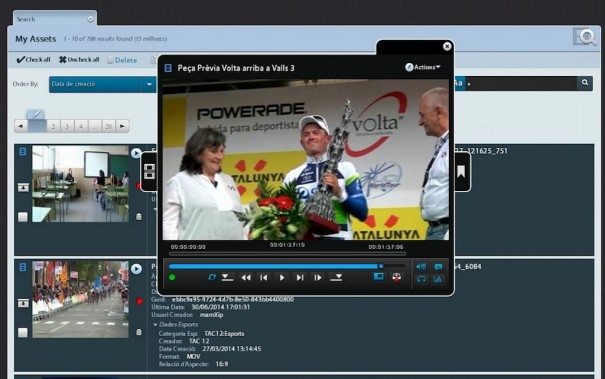Open the bookmark panel tab
The width and height of the screenshot is (605, 379).
click(x=461, y=172)
